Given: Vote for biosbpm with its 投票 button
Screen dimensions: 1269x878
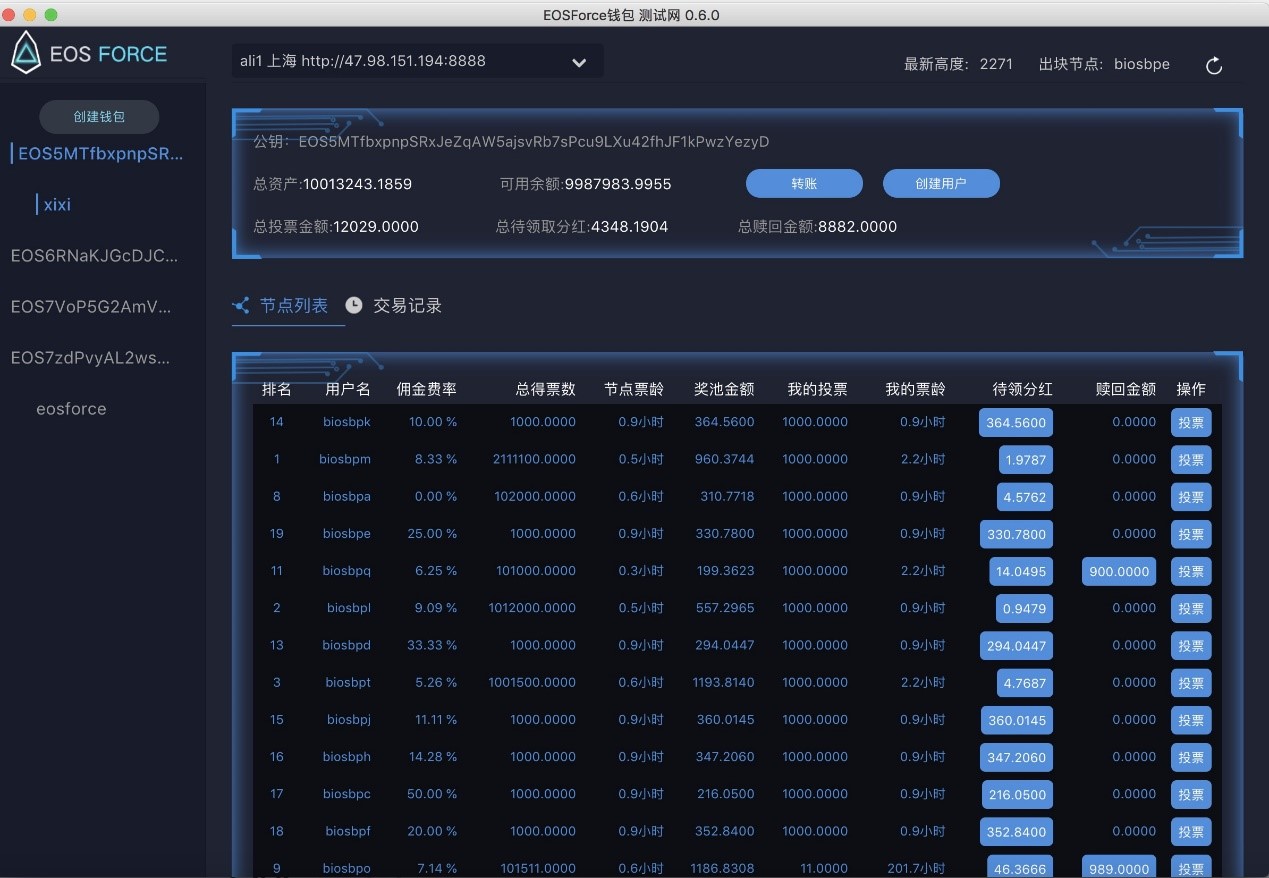Looking at the screenshot, I should pos(1191,460).
